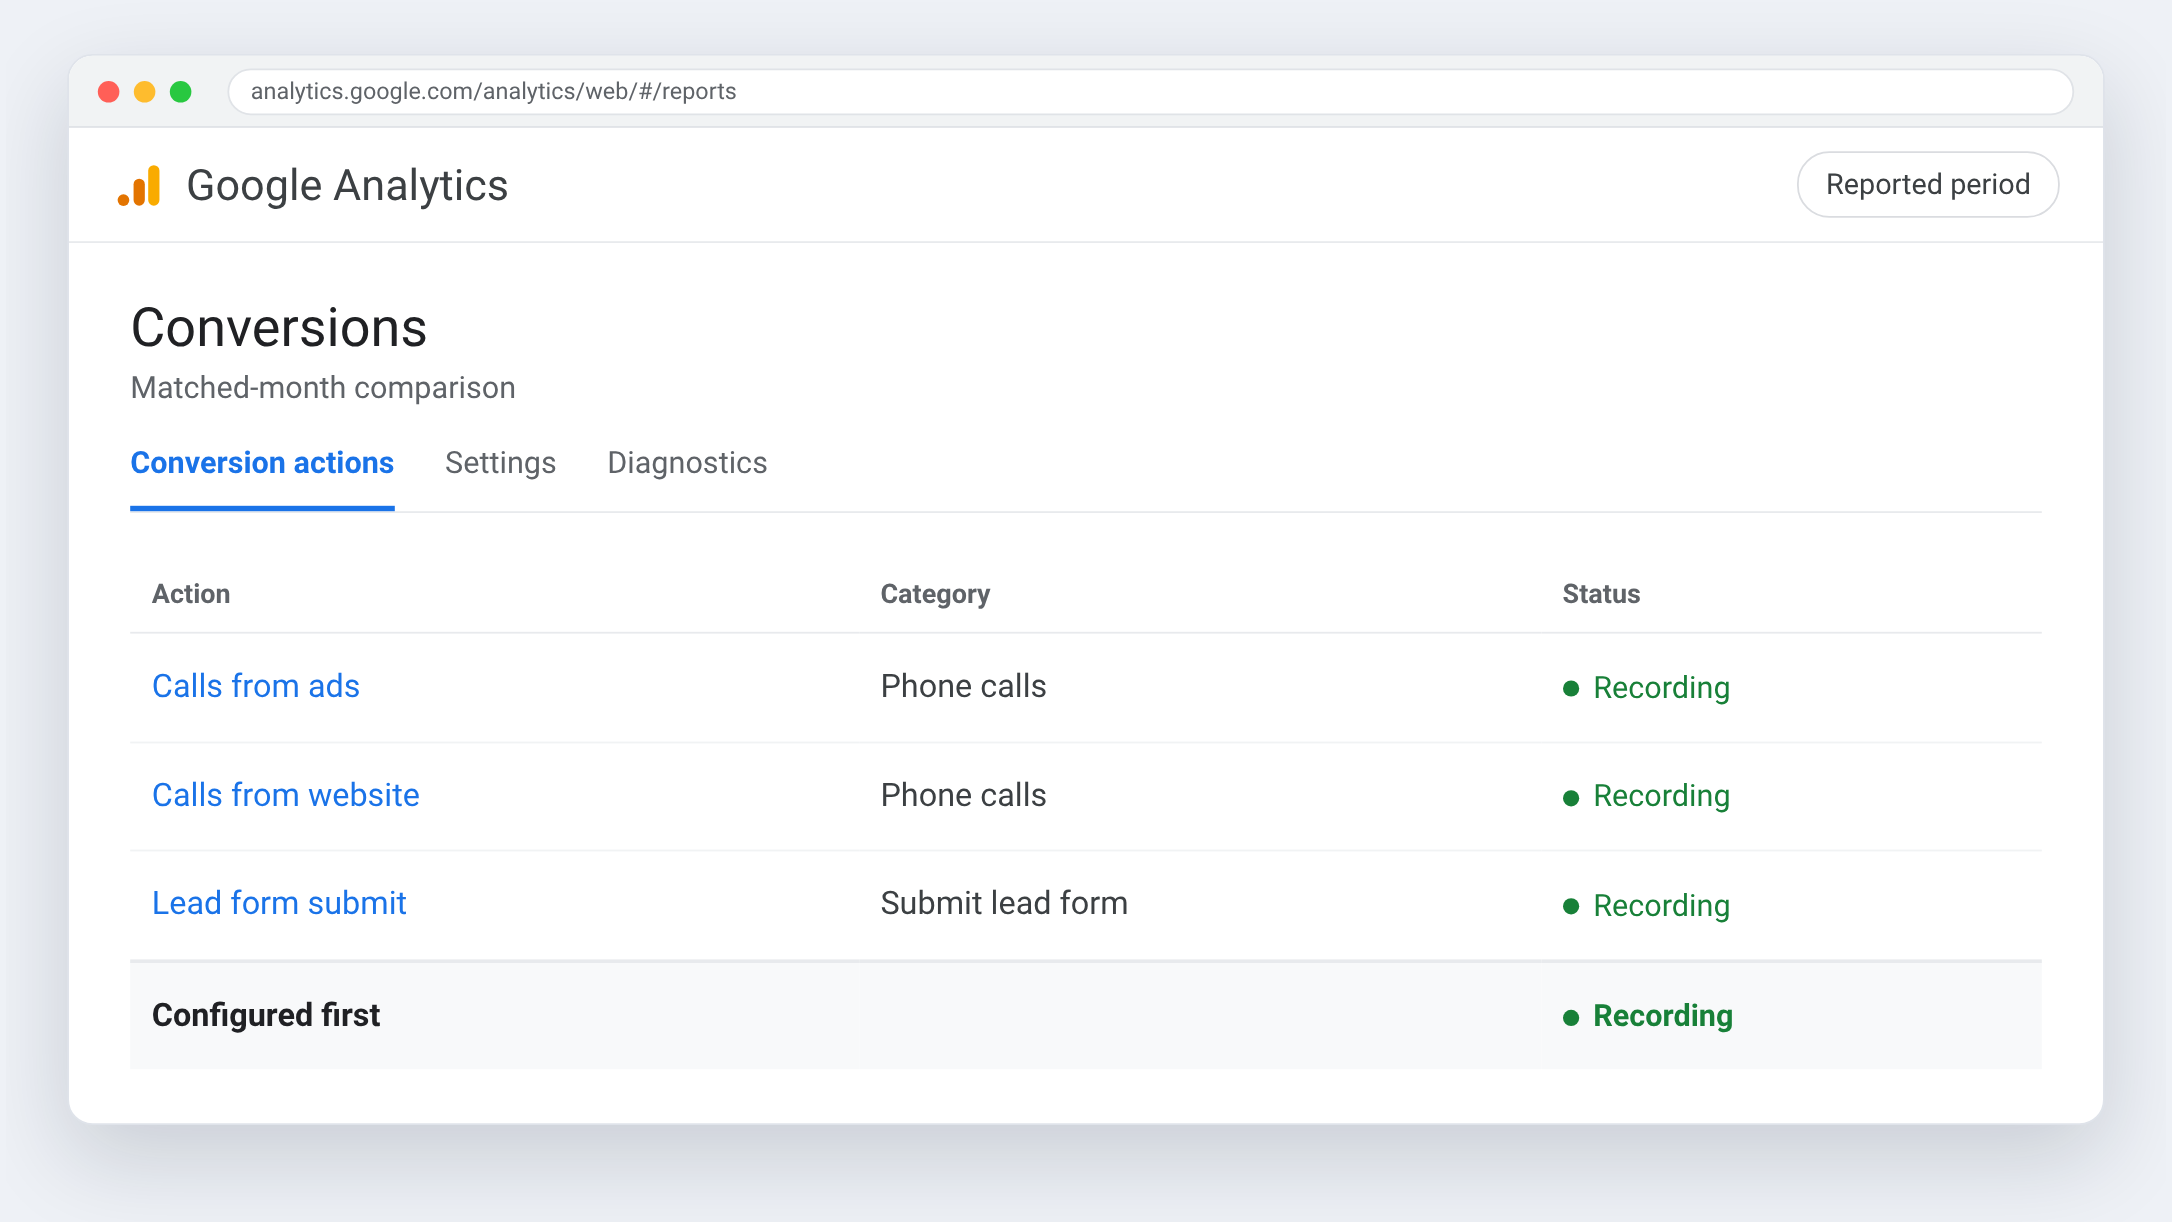2172x1222 pixels.
Task: Click the Google Analytics bar-chart logo
Action: [x=139, y=186]
